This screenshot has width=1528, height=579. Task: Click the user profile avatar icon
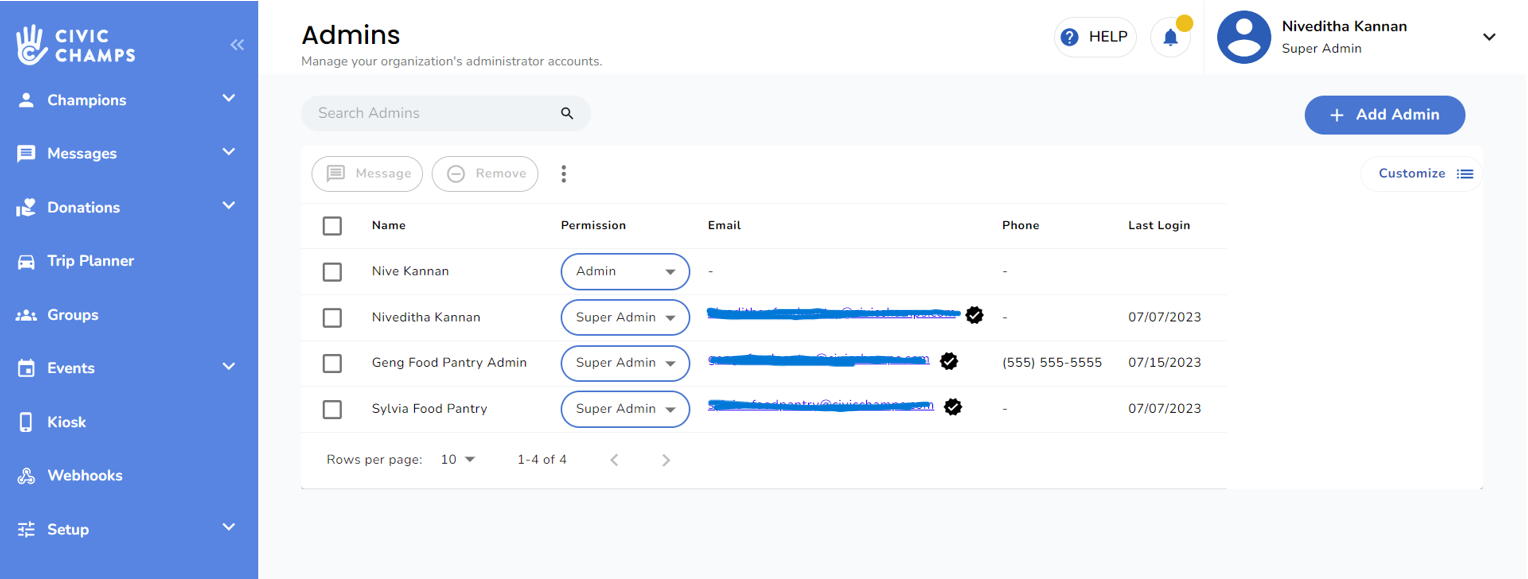(1243, 38)
